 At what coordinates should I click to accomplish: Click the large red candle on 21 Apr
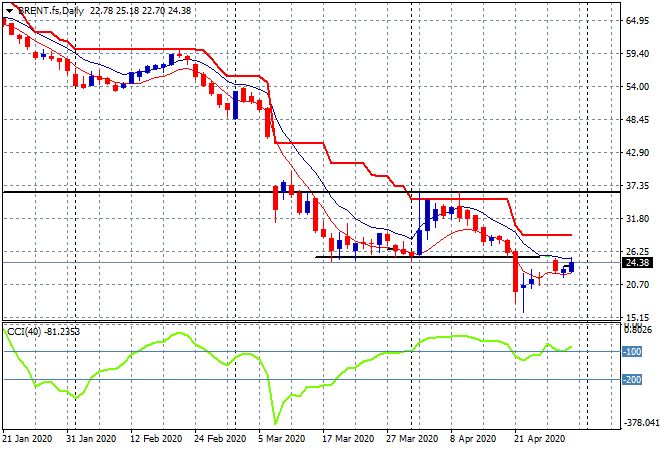pos(515,271)
